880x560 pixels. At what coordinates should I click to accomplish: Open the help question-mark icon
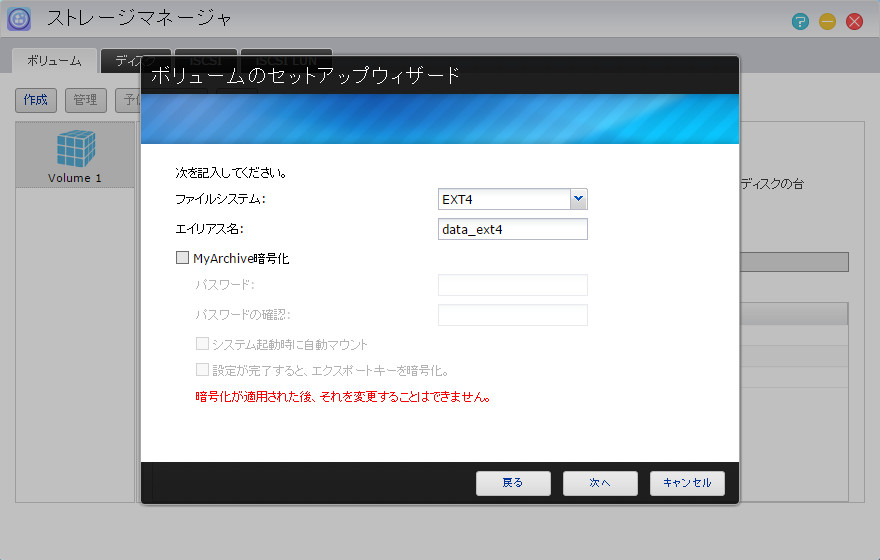coord(800,22)
